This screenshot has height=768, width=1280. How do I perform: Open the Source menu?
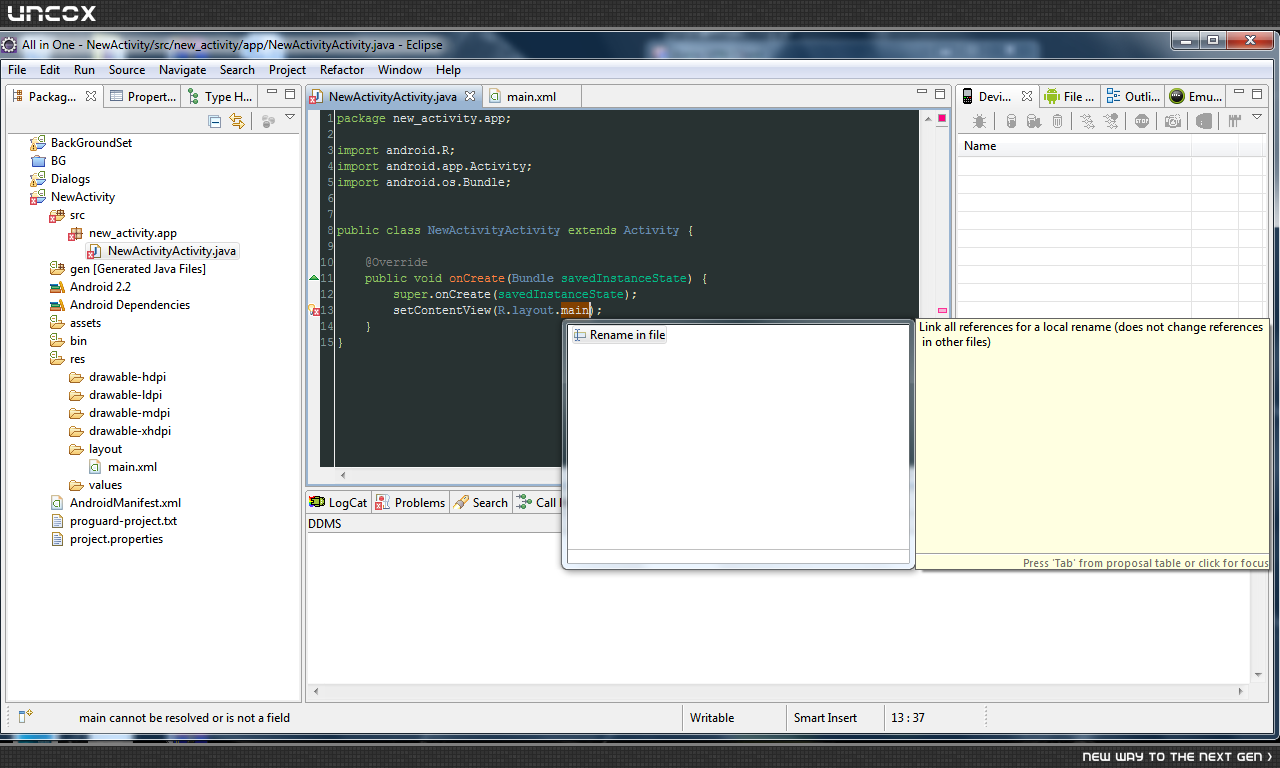coord(127,70)
